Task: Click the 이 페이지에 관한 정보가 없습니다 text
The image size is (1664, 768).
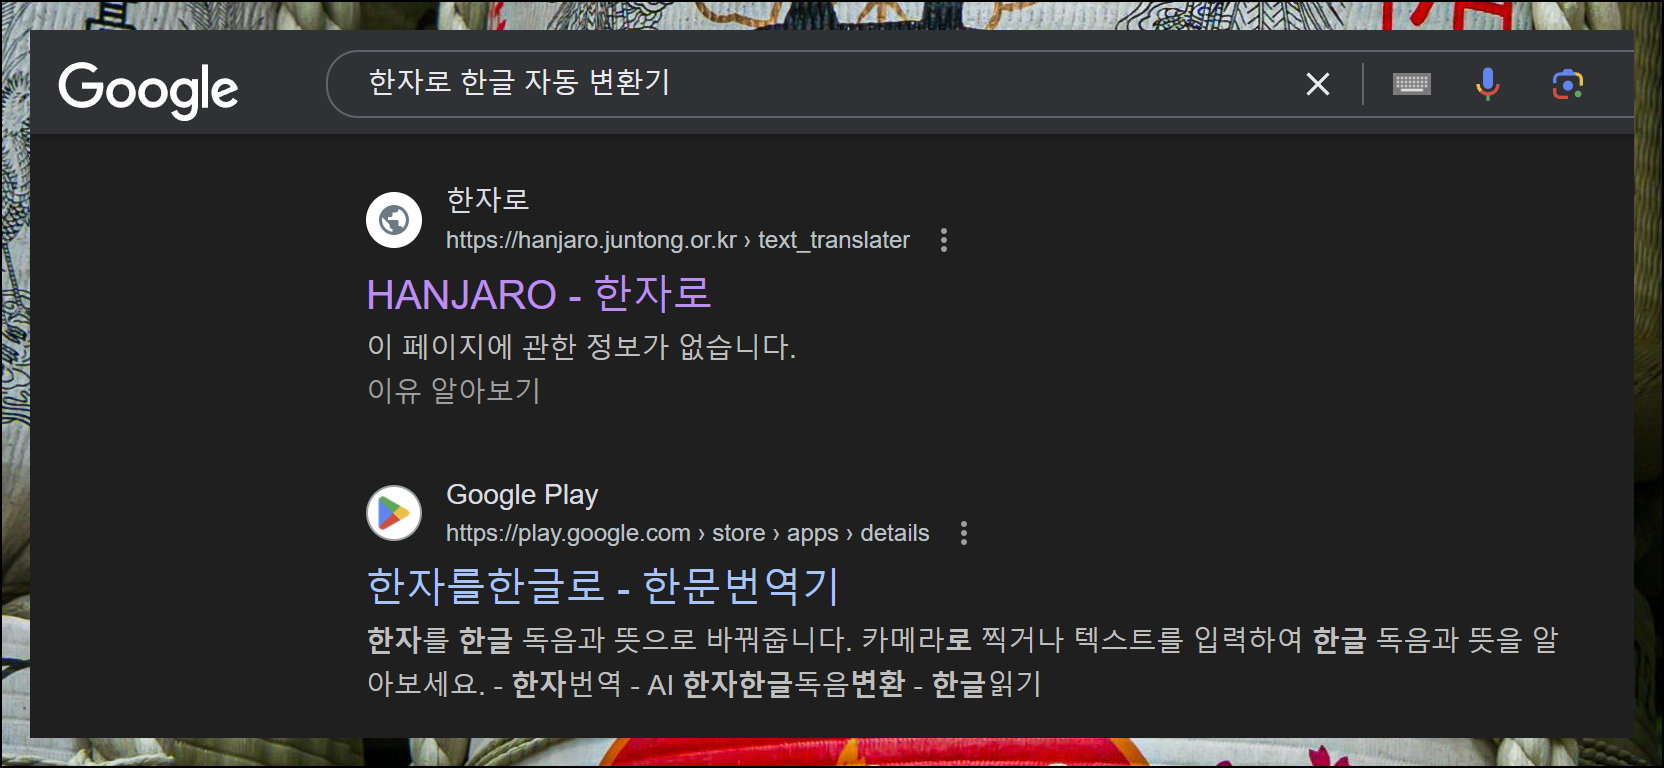Action: [x=582, y=346]
